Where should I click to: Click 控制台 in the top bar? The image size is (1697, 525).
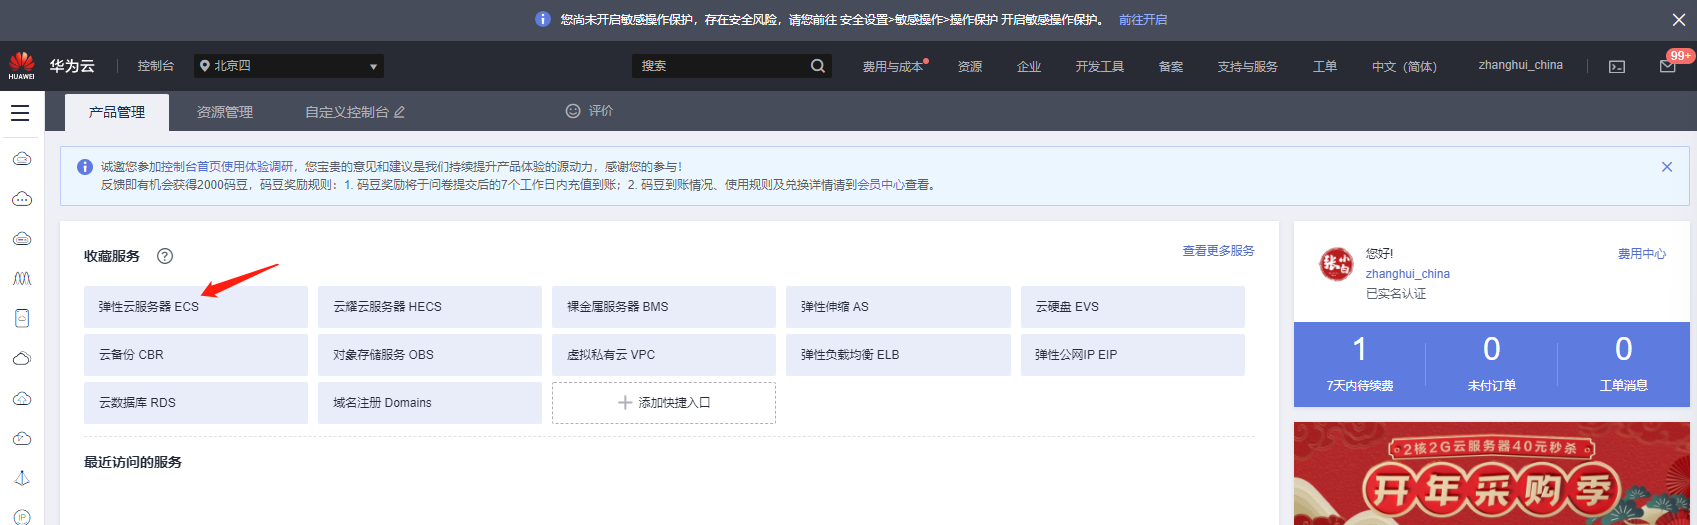(x=156, y=66)
